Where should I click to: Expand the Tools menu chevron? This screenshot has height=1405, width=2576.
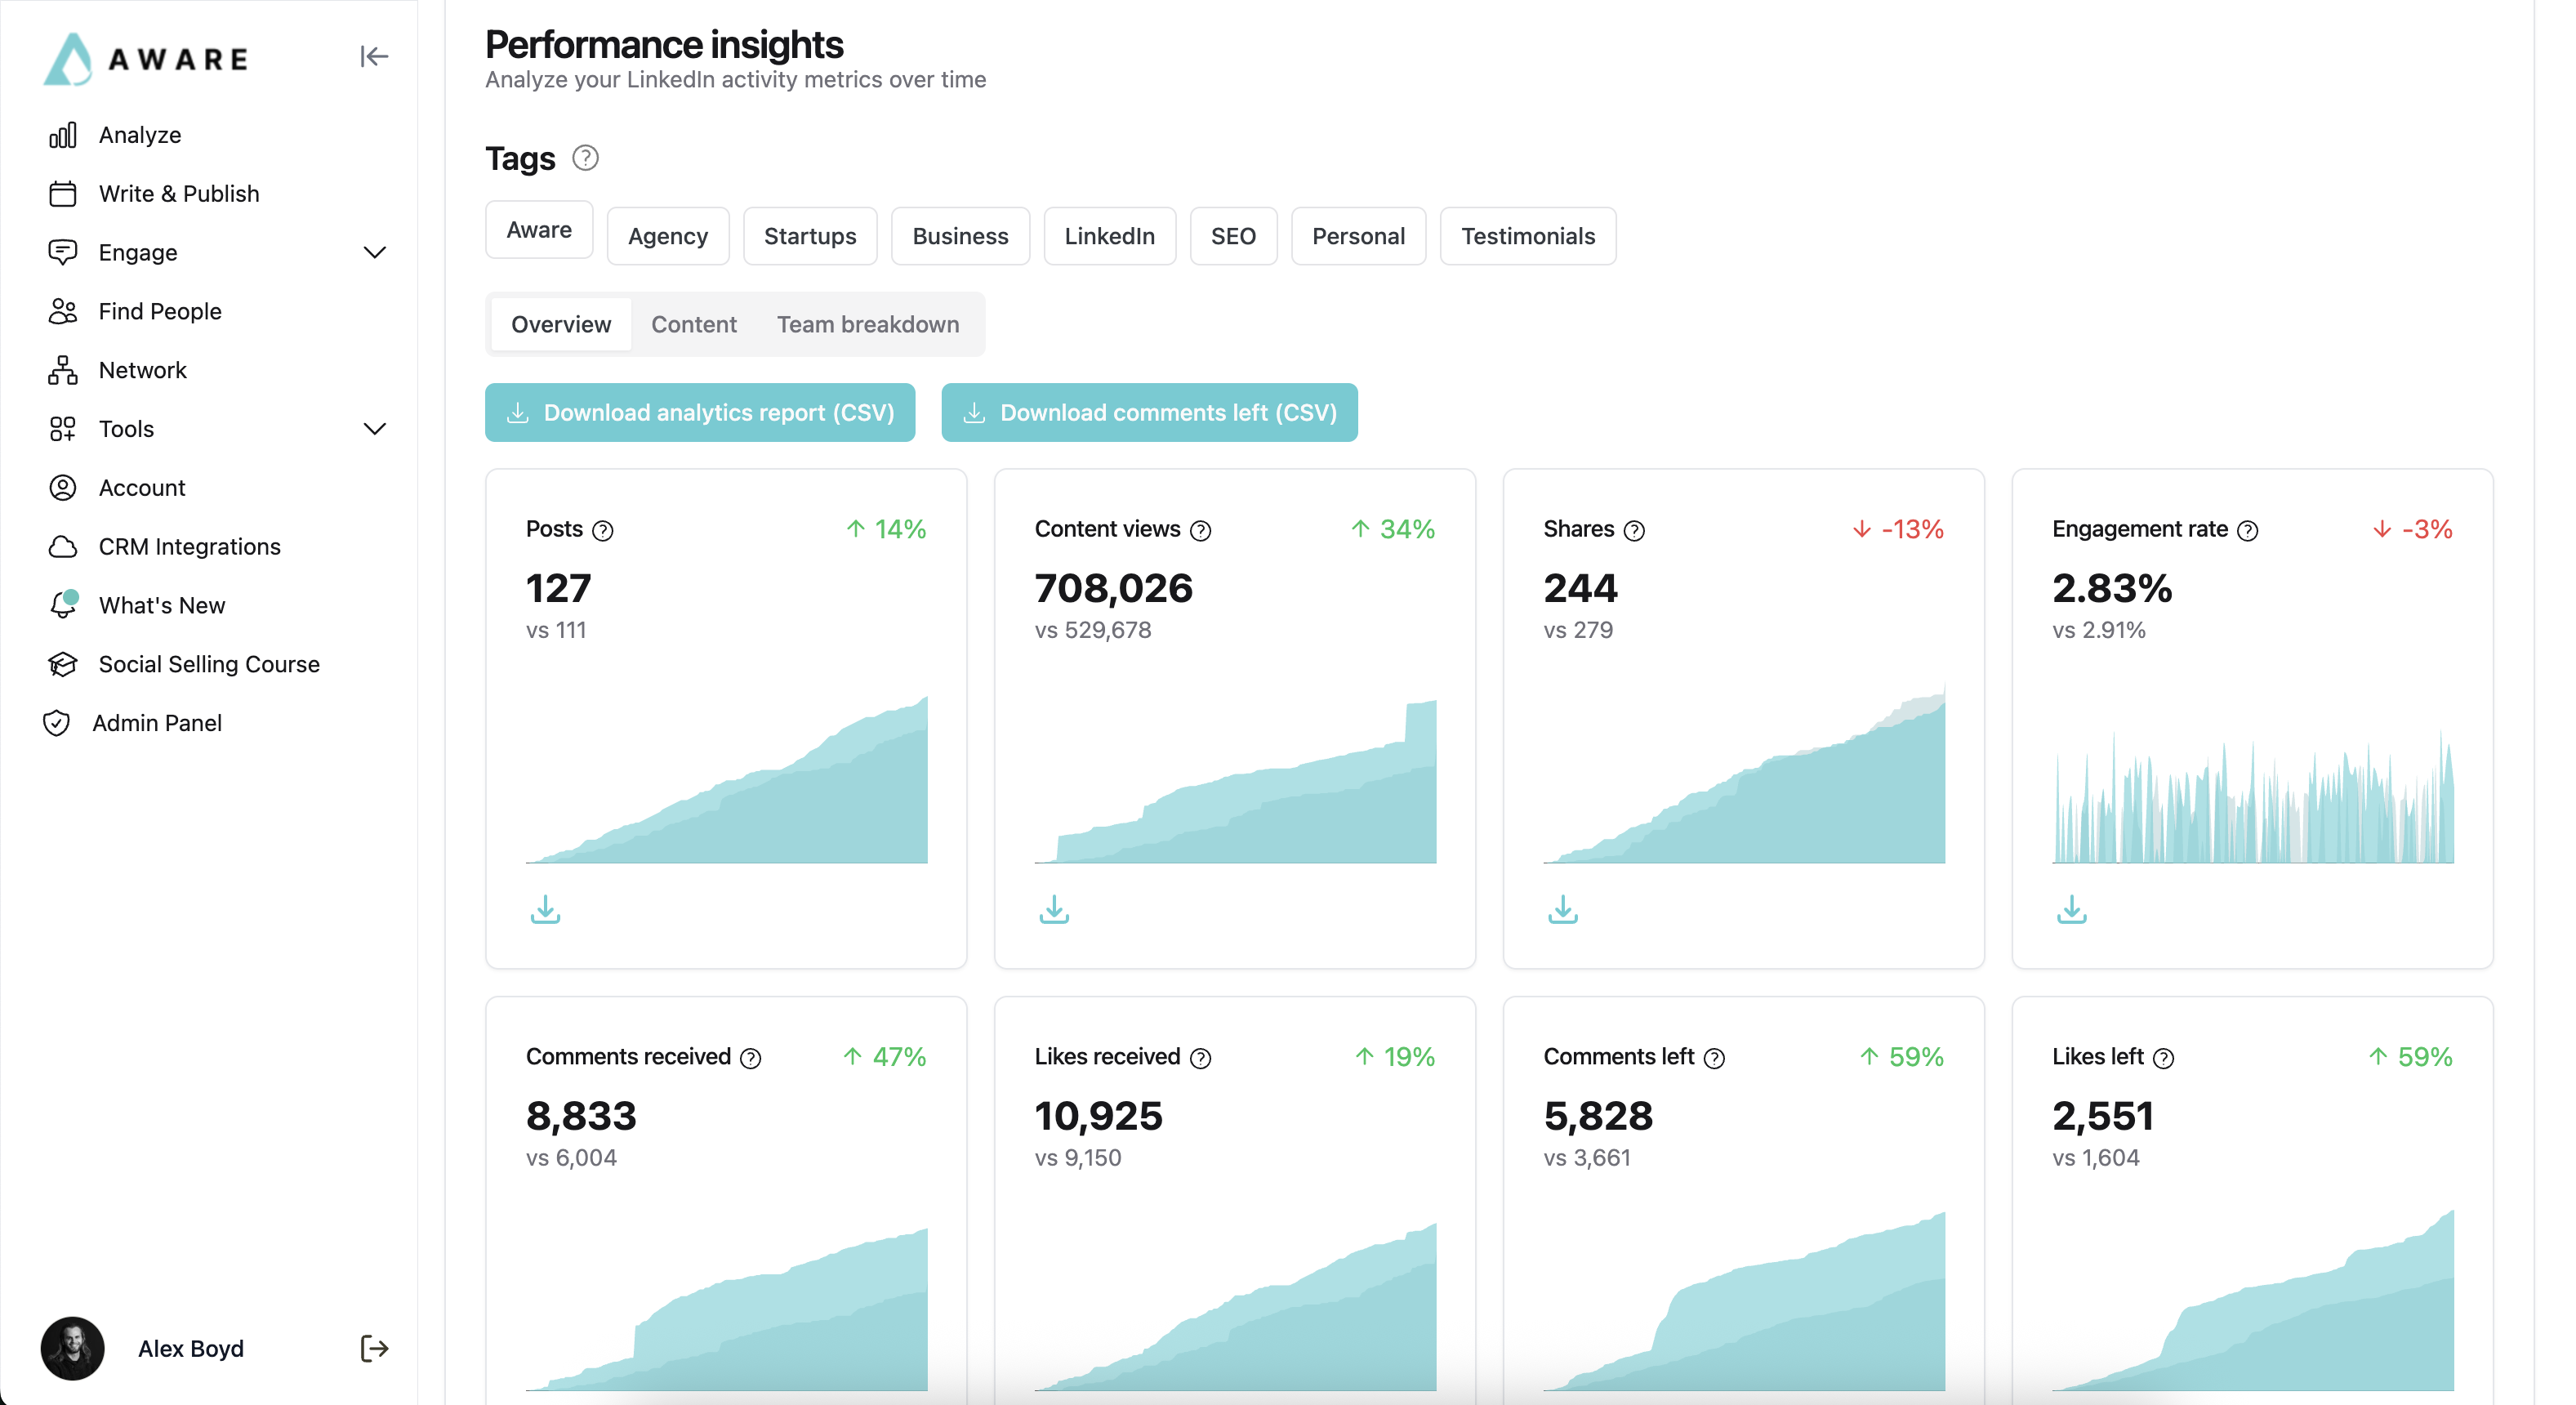click(x=374, y=428)
